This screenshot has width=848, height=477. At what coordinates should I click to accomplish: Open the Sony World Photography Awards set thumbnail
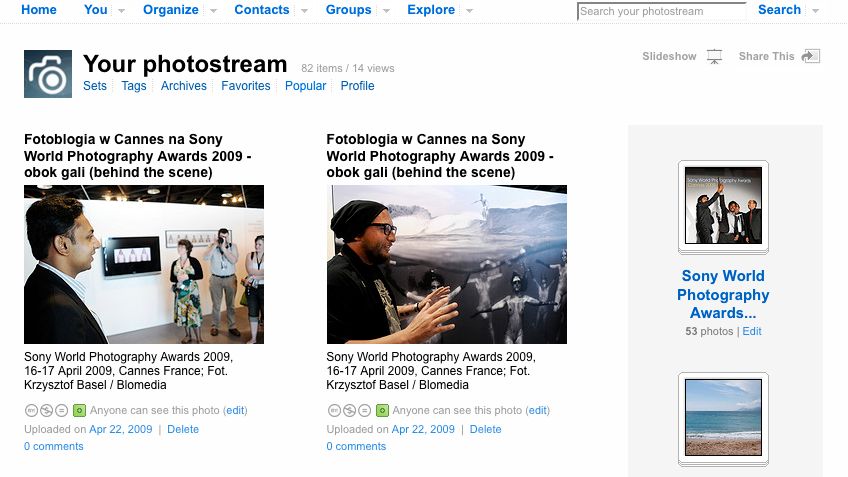pyautogui.click(x=723, y=206)
